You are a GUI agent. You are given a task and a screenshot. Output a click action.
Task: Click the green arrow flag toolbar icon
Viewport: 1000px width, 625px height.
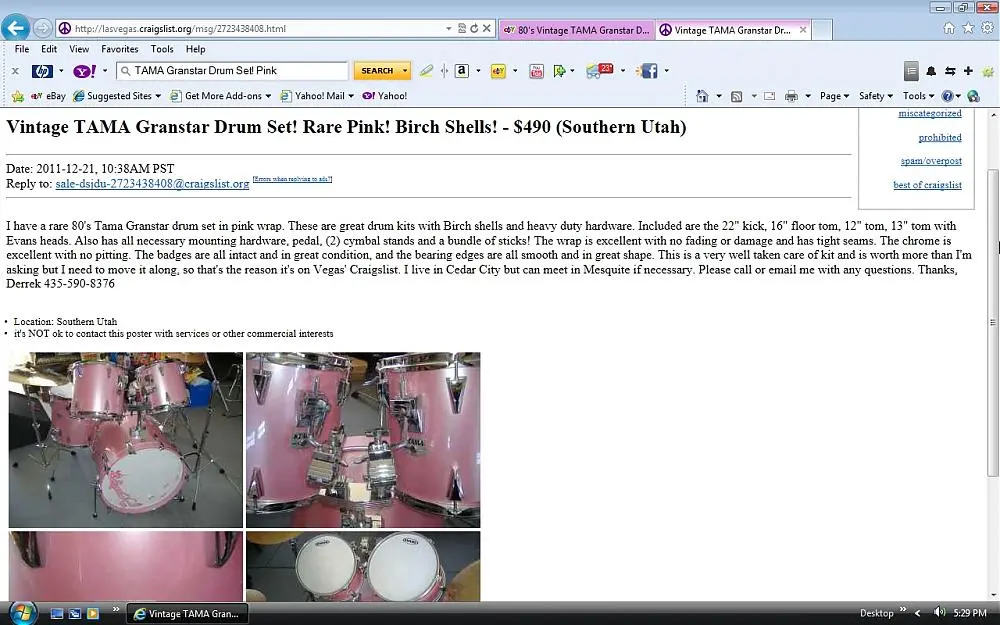(559, 71)
